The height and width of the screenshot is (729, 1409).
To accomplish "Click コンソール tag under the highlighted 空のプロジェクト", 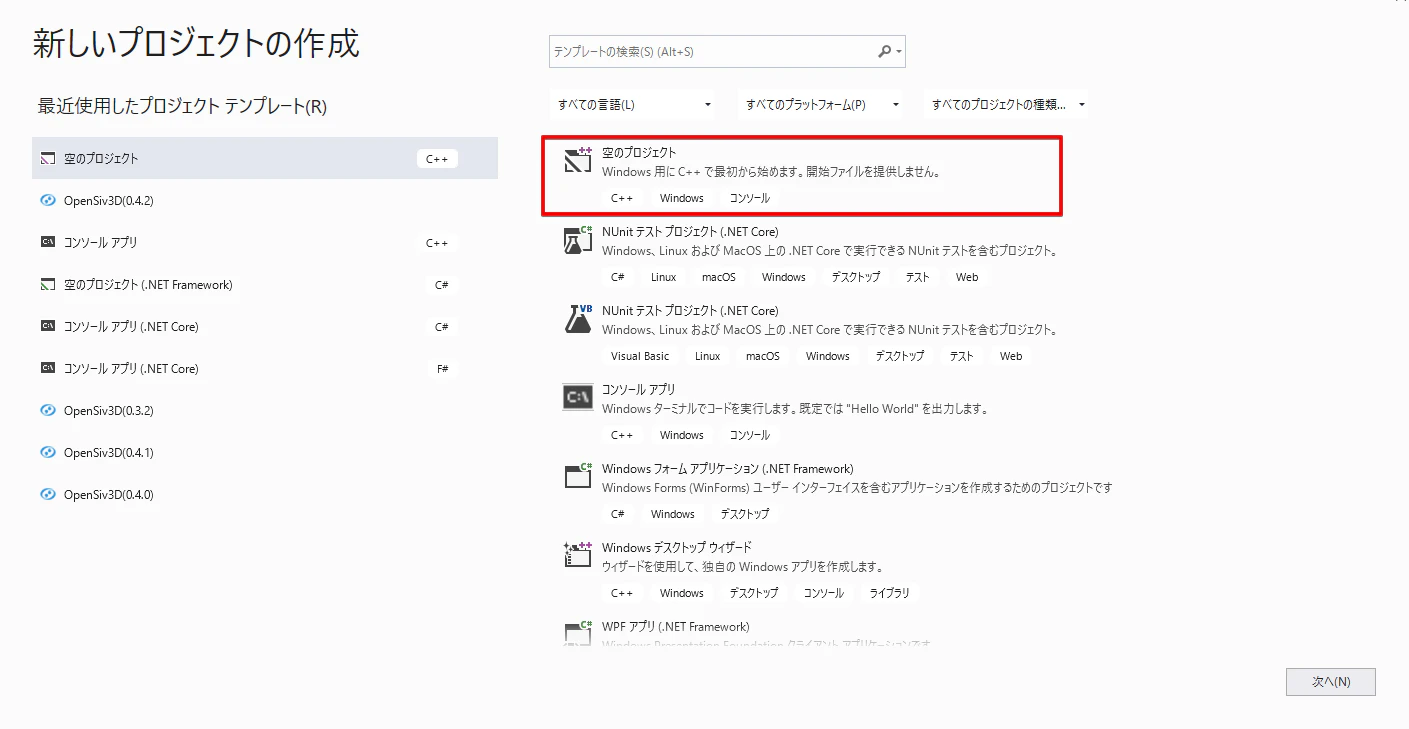I will (x=750, y=198).
